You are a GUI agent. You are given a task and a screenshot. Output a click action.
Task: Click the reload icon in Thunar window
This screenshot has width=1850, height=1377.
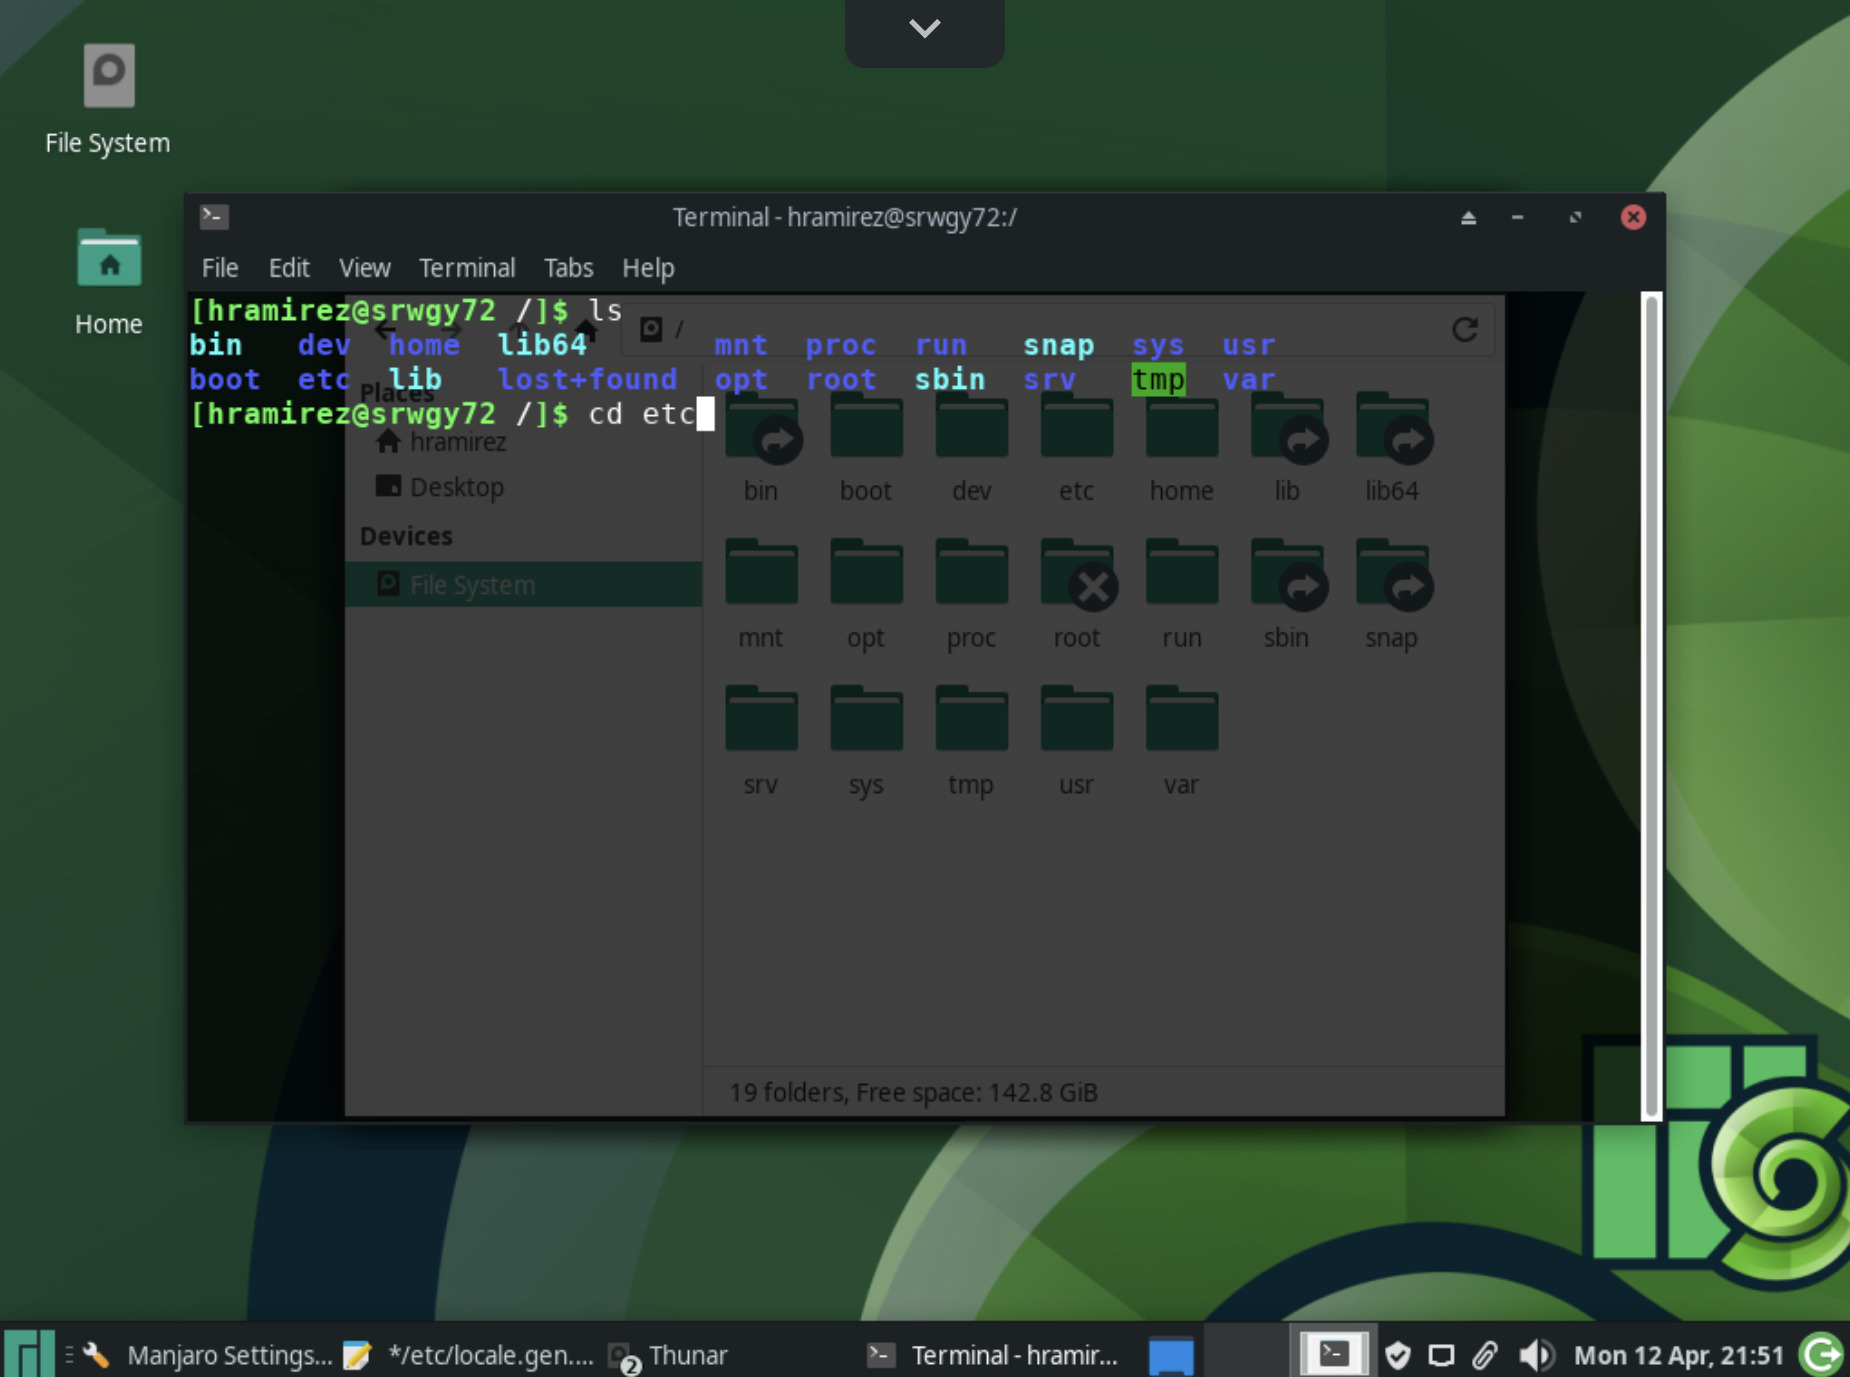[x=1465, y=330]
